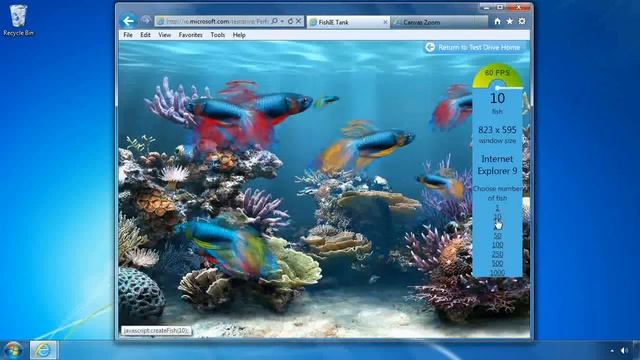The height and width of the screenshot is (360, 640).
Task: Select 1000 fish link
Action: click(x=497, y=272)
